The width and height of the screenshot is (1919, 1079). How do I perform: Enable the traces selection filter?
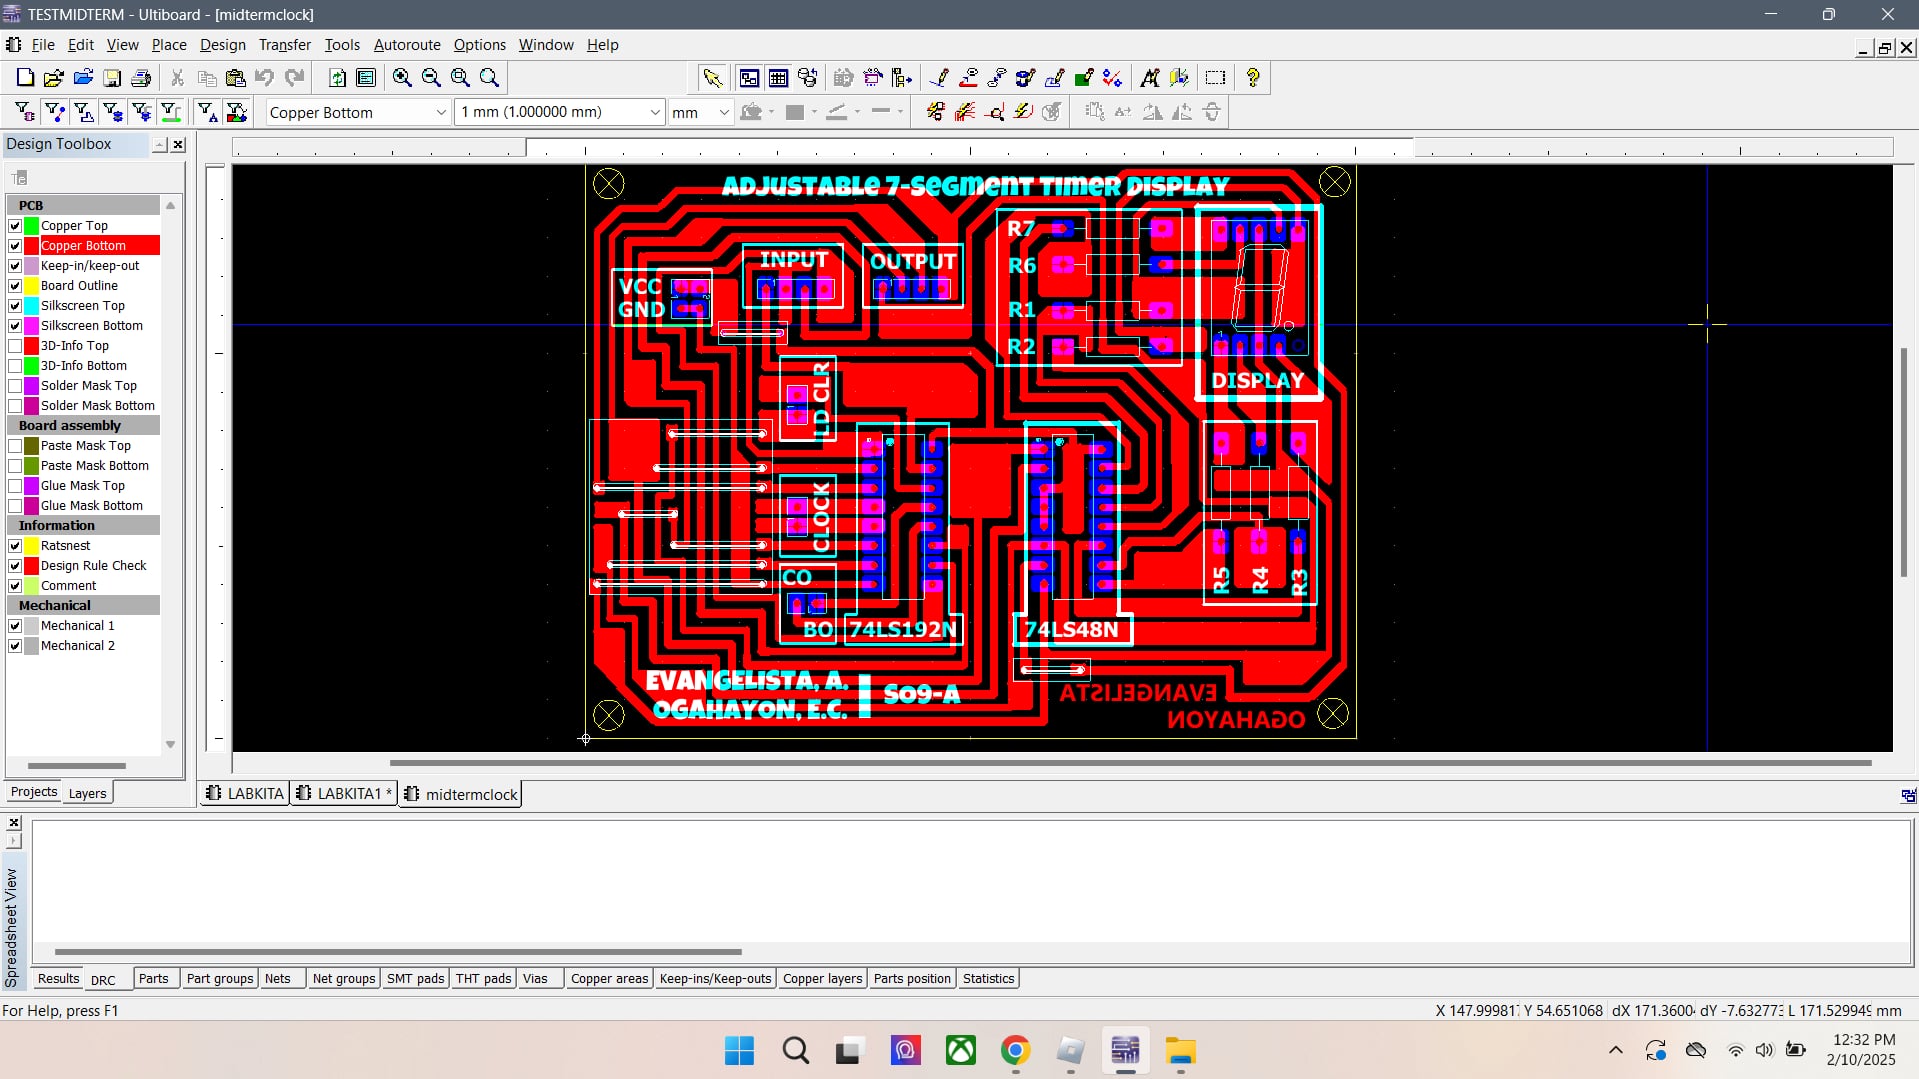pyautogui.click(x=54, y=112)
